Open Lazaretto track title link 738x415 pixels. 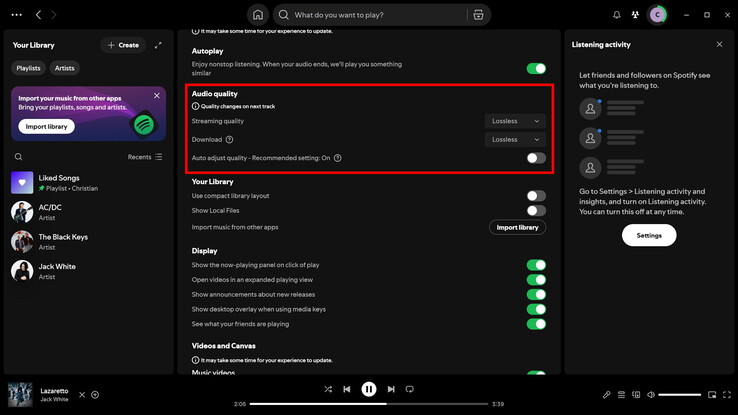(x=54, y=391)
